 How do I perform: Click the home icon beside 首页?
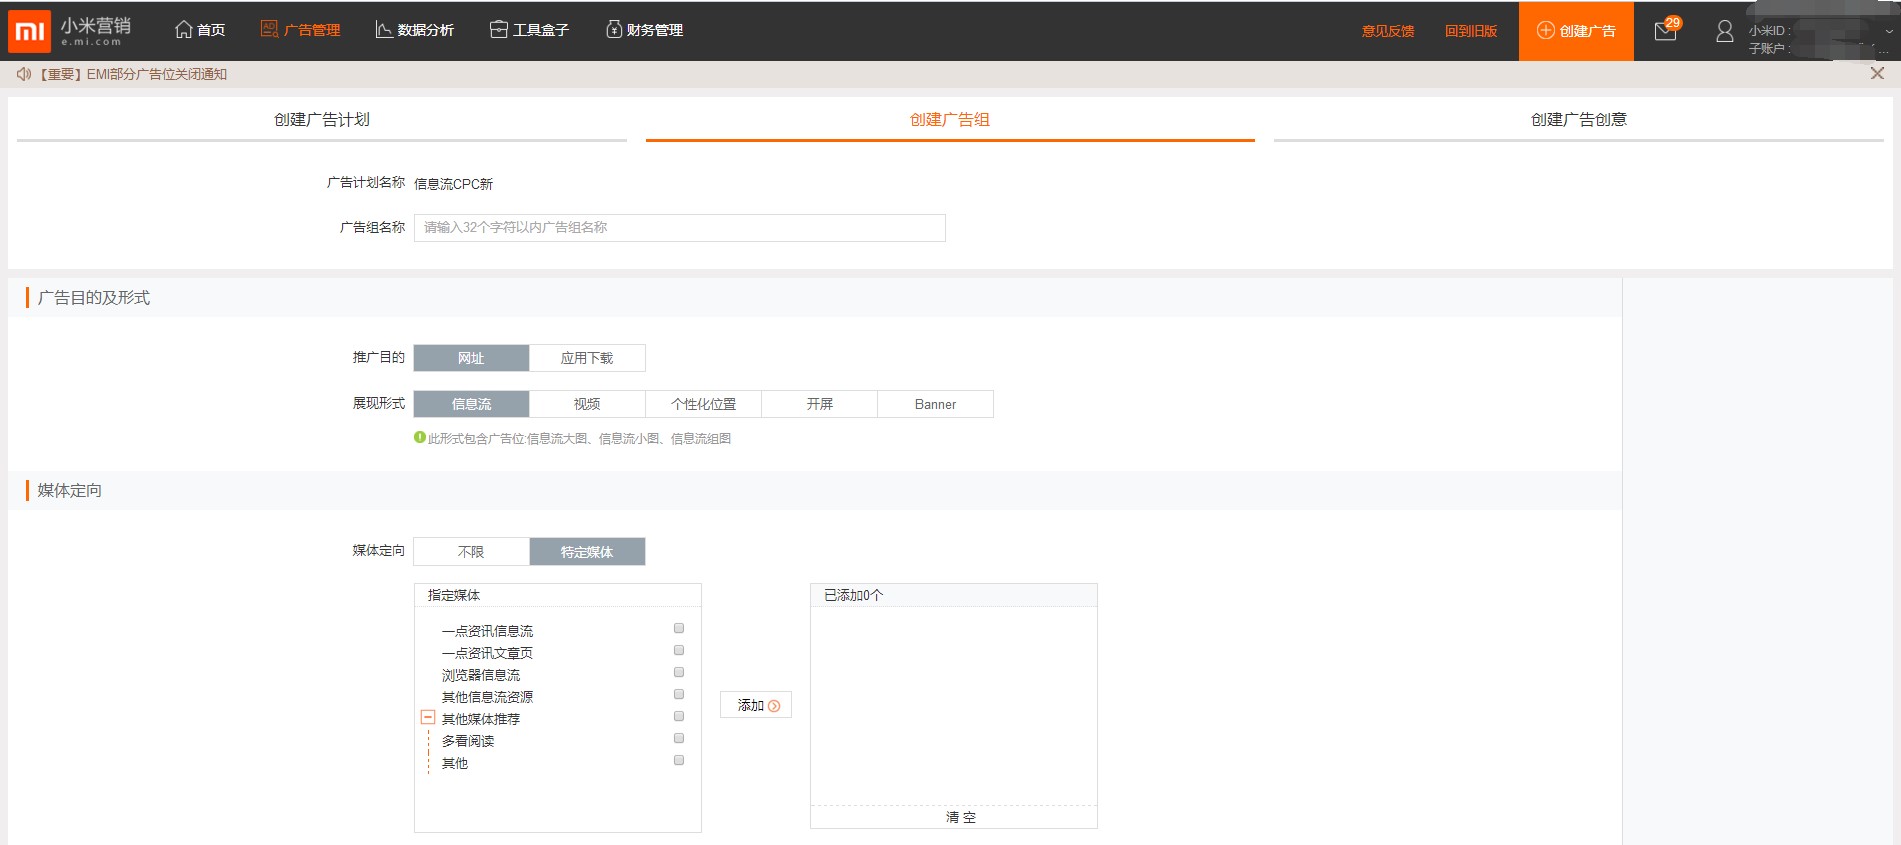tap(184, 30)
